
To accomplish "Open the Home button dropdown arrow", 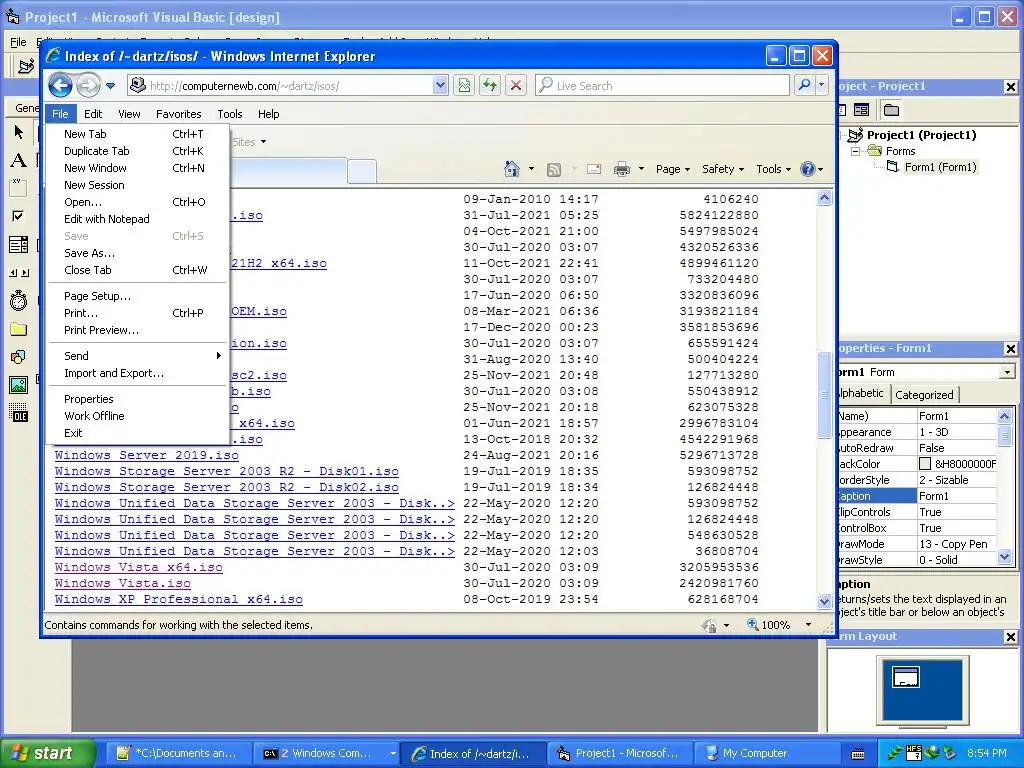I will coord(531,169).
